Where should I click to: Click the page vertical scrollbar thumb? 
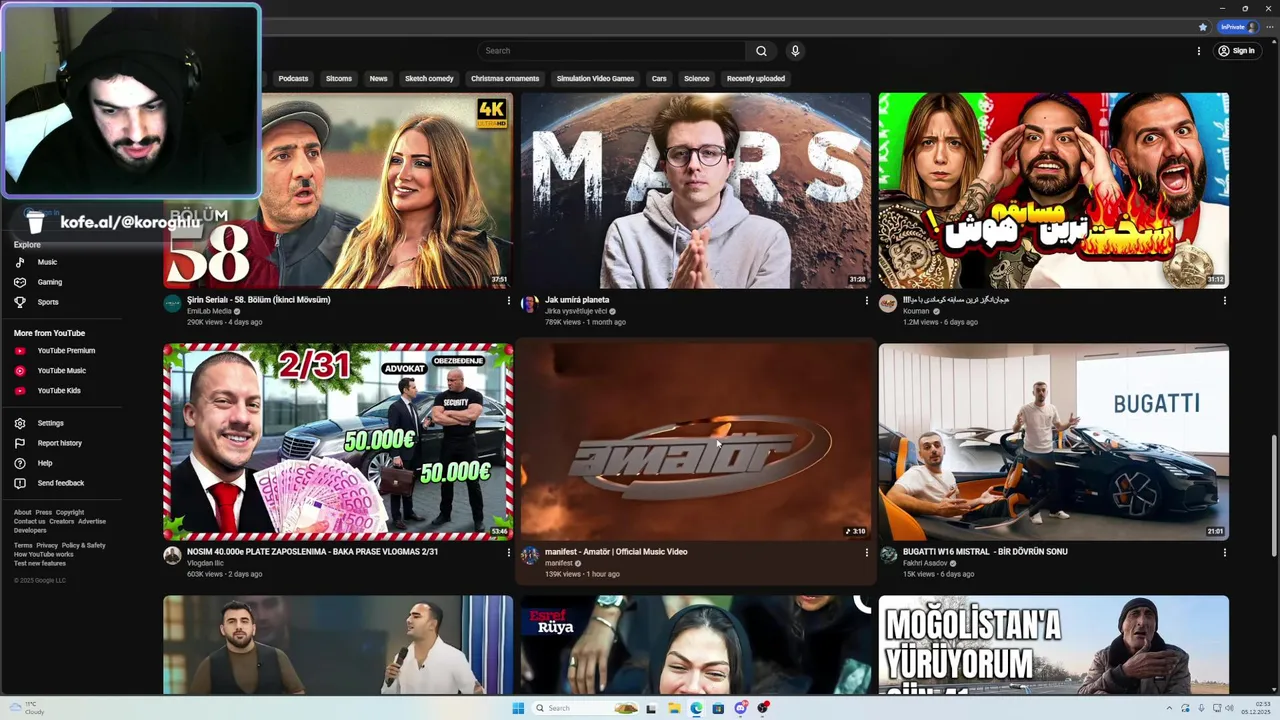(x=1273, y=496)
